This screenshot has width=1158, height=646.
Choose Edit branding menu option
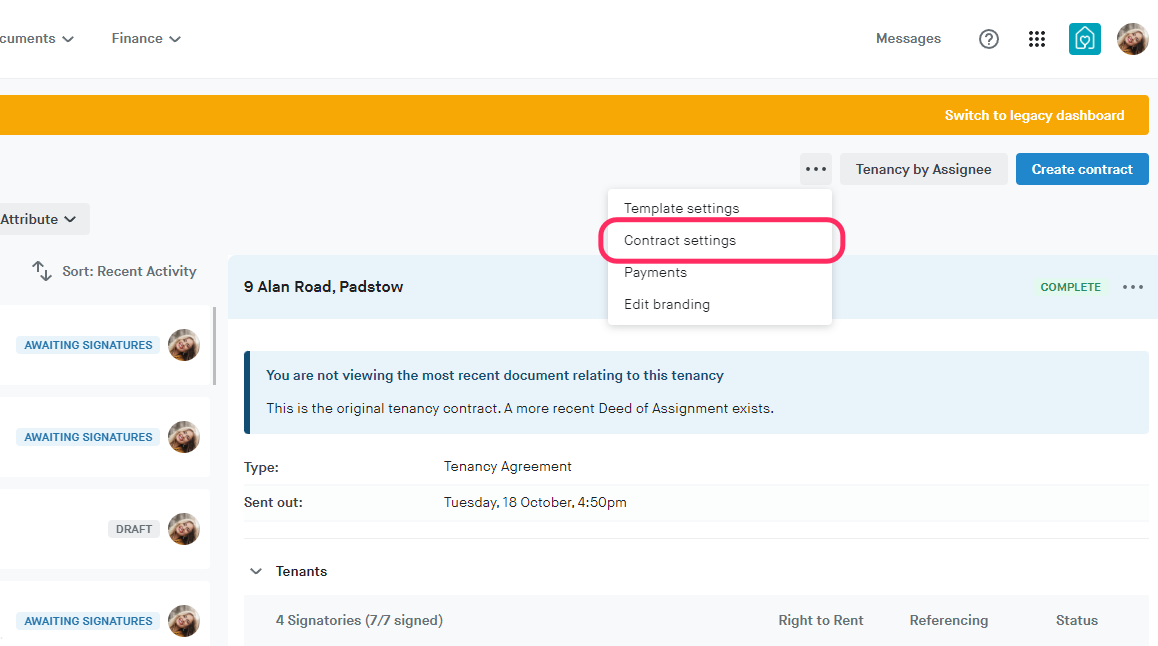667,304
